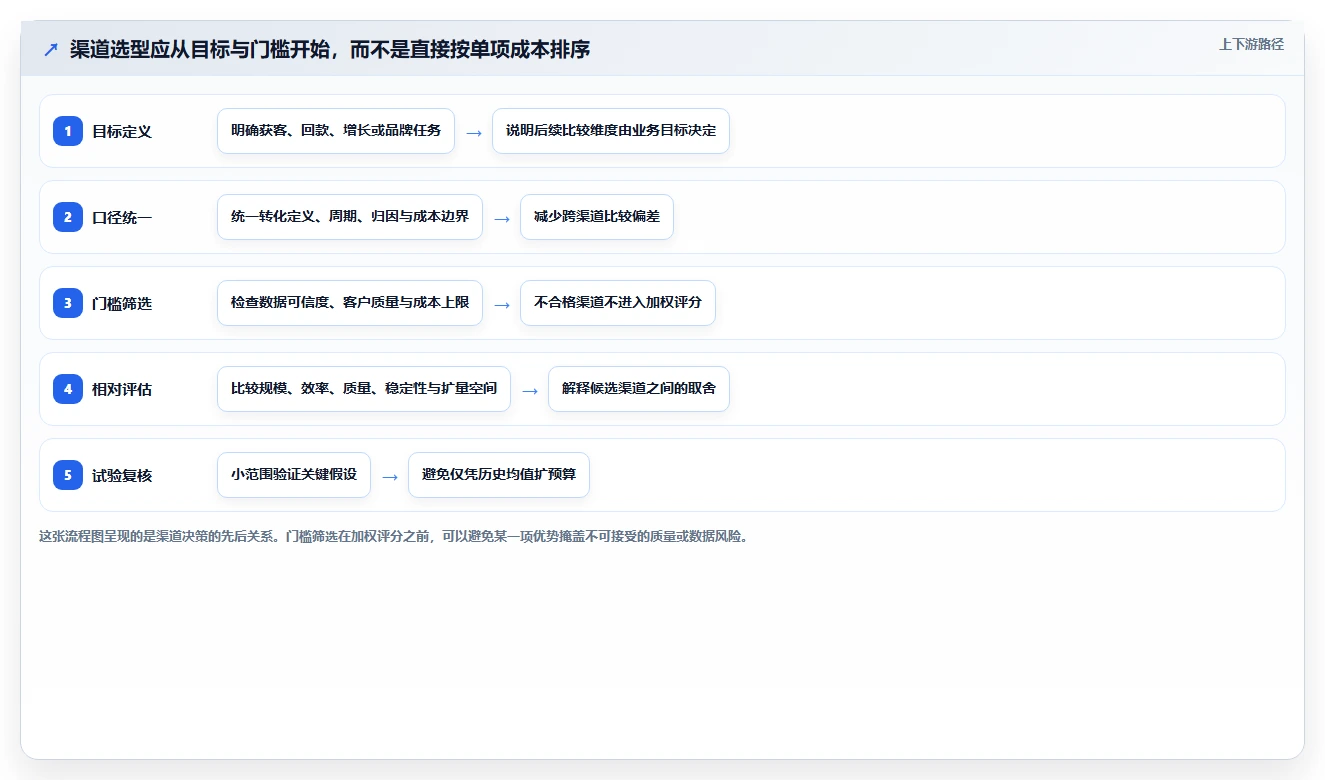Screen dimensions: 1325x780
Task: Select the 门槛筛选 step label
Action: coord(122,303)
